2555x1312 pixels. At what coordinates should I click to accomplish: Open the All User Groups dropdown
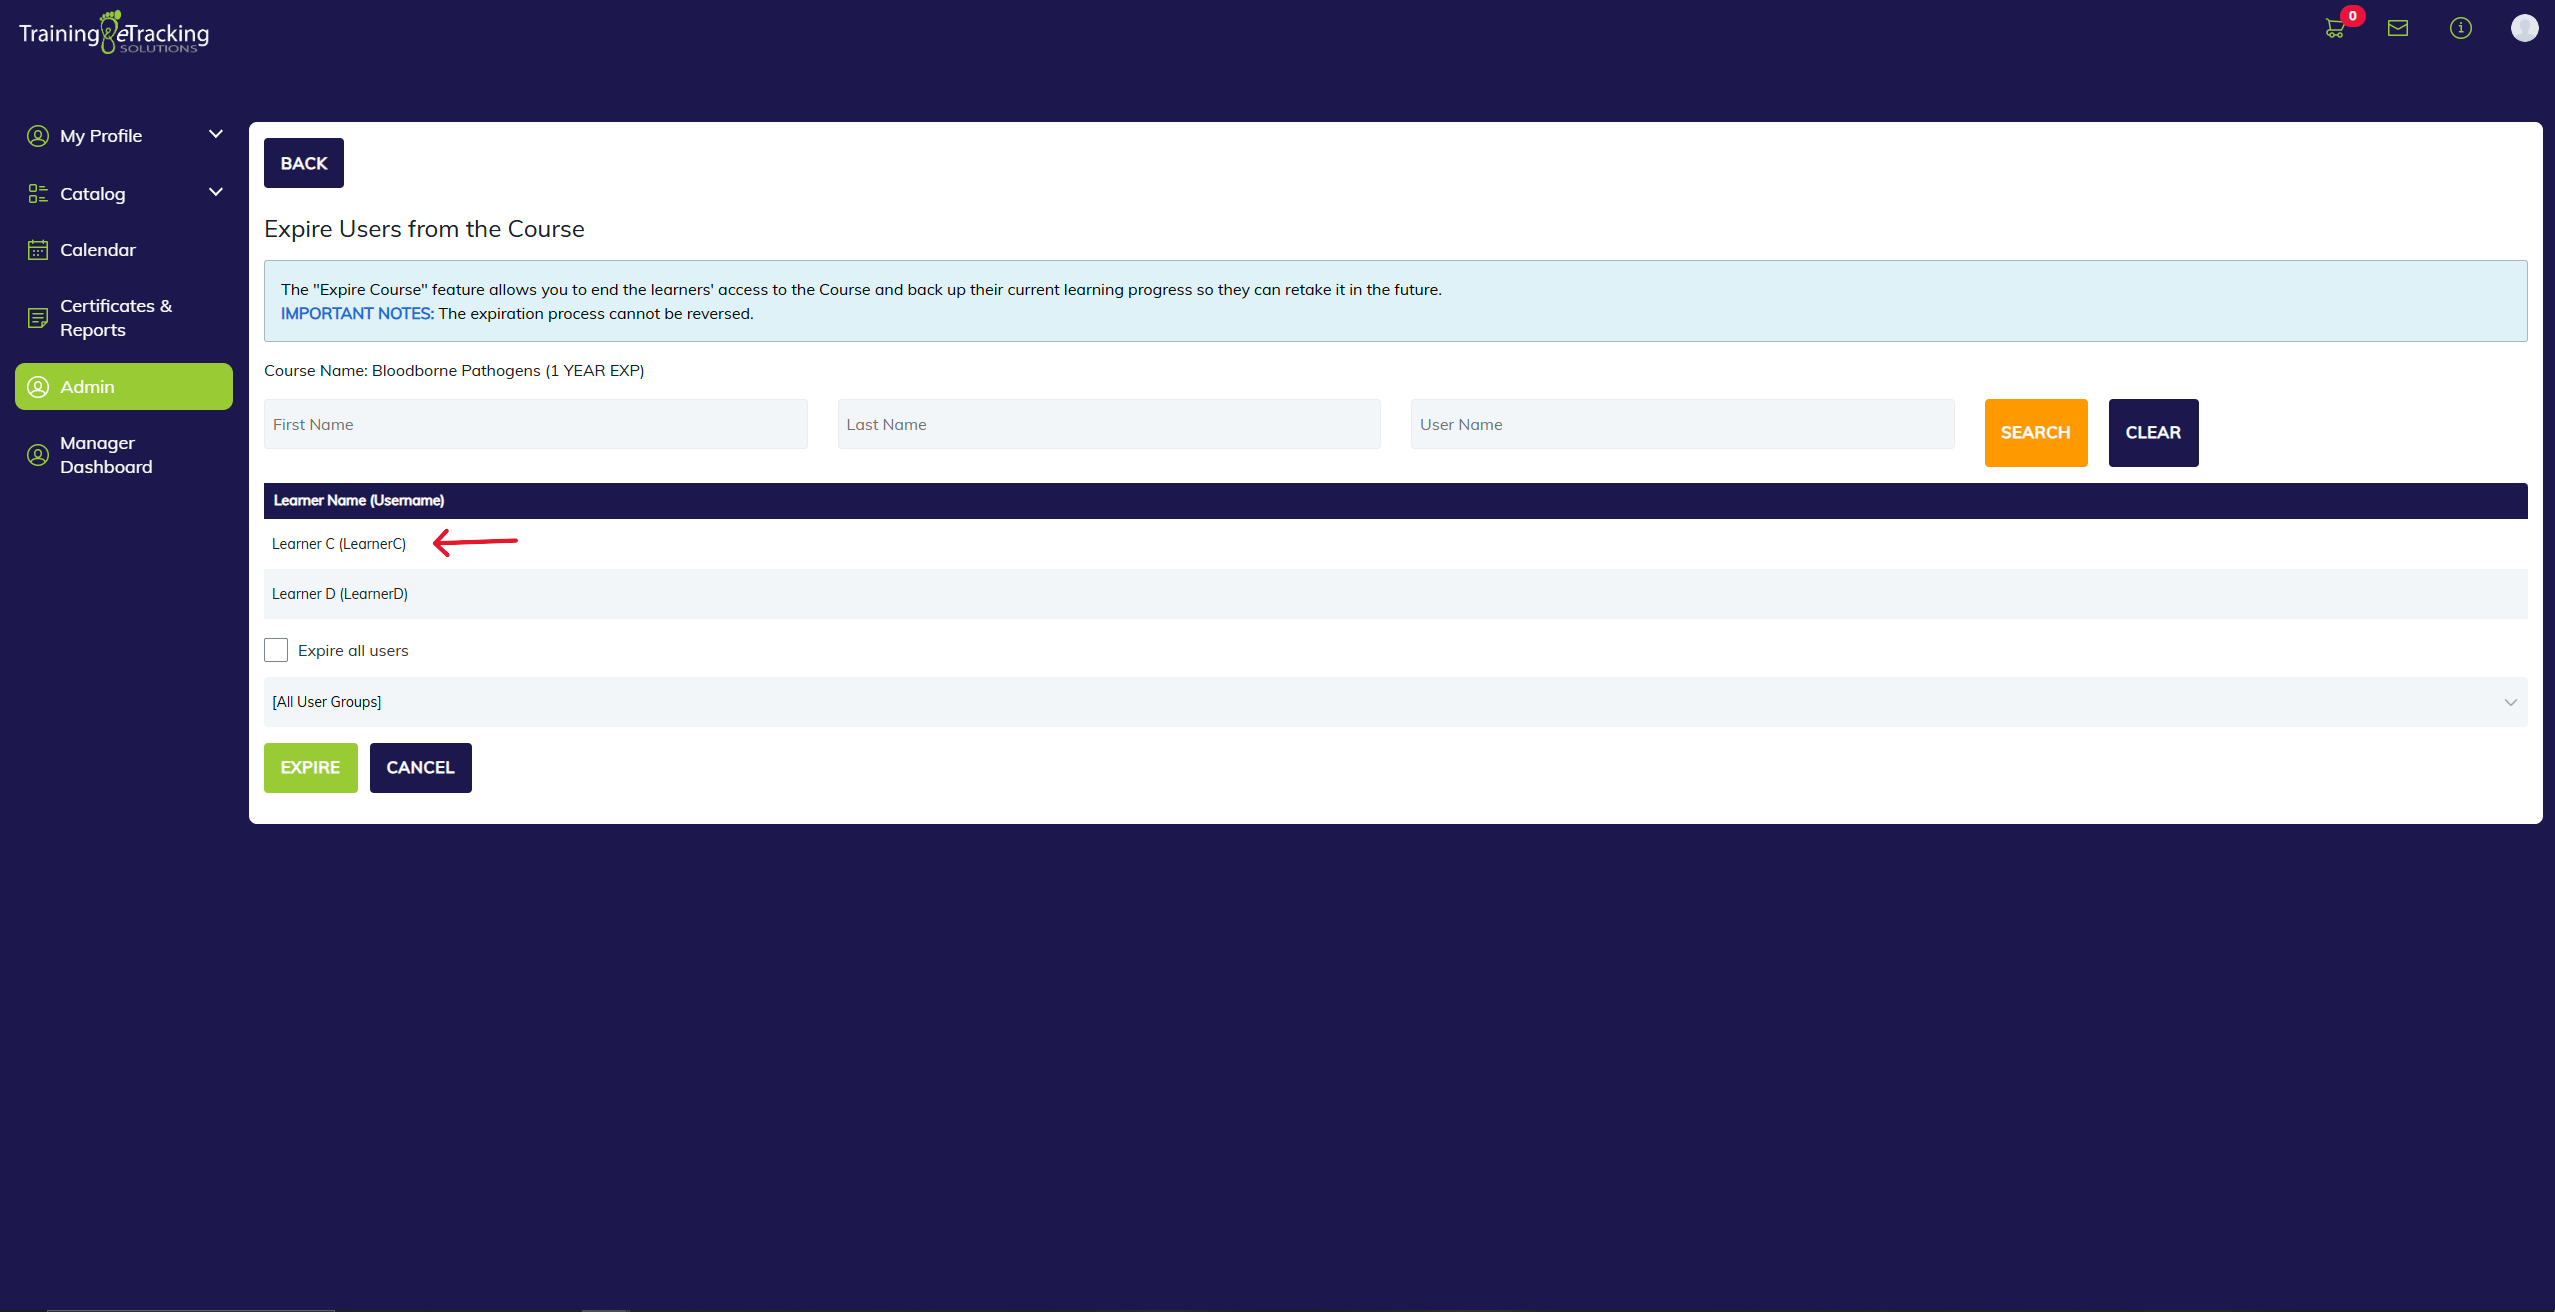coord(1395,702)
